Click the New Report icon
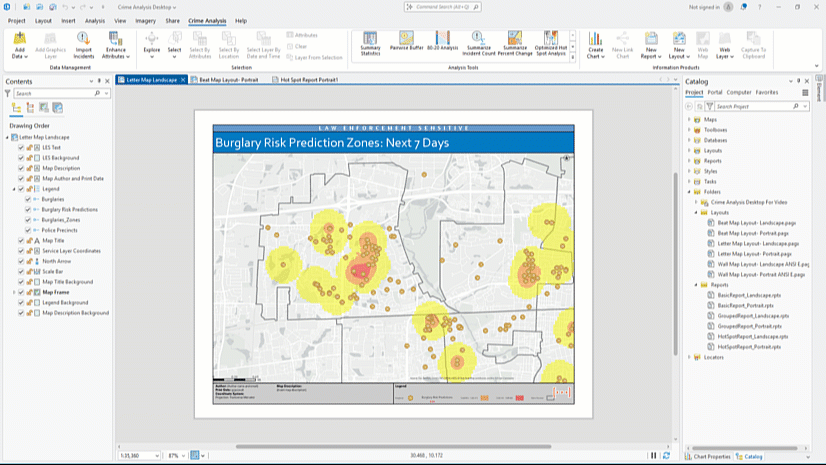Screen dimensions: 826x465 coord(651,38)
